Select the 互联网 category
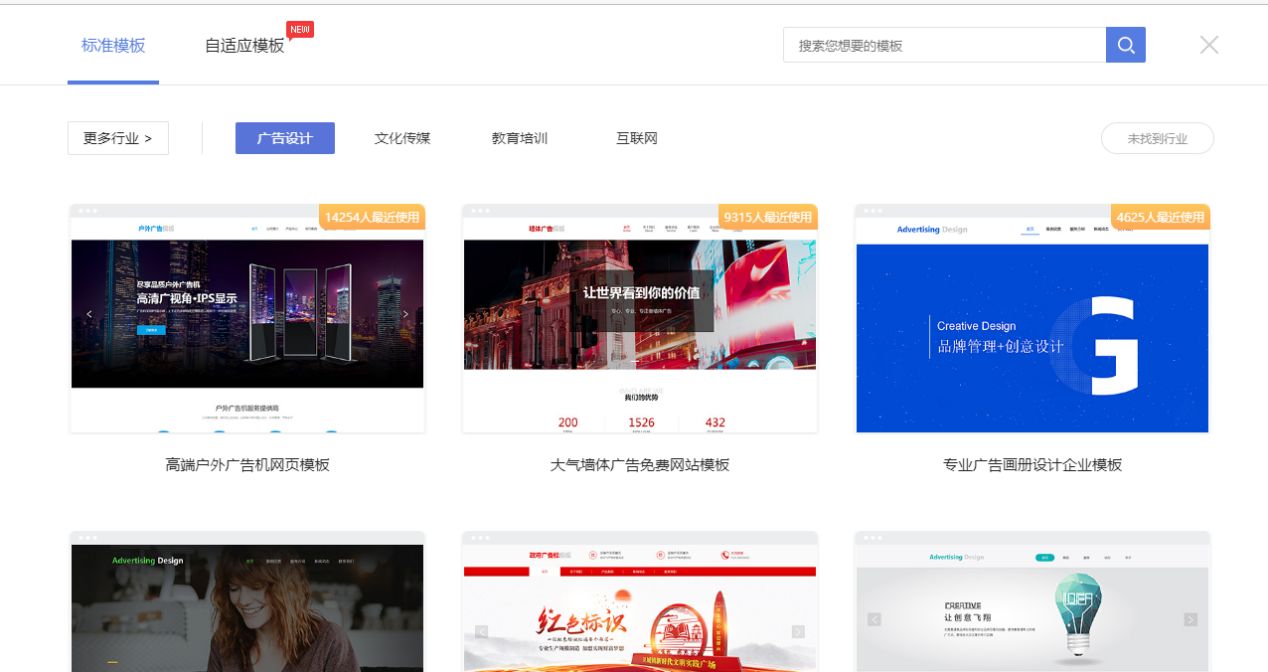 (638, 138)
